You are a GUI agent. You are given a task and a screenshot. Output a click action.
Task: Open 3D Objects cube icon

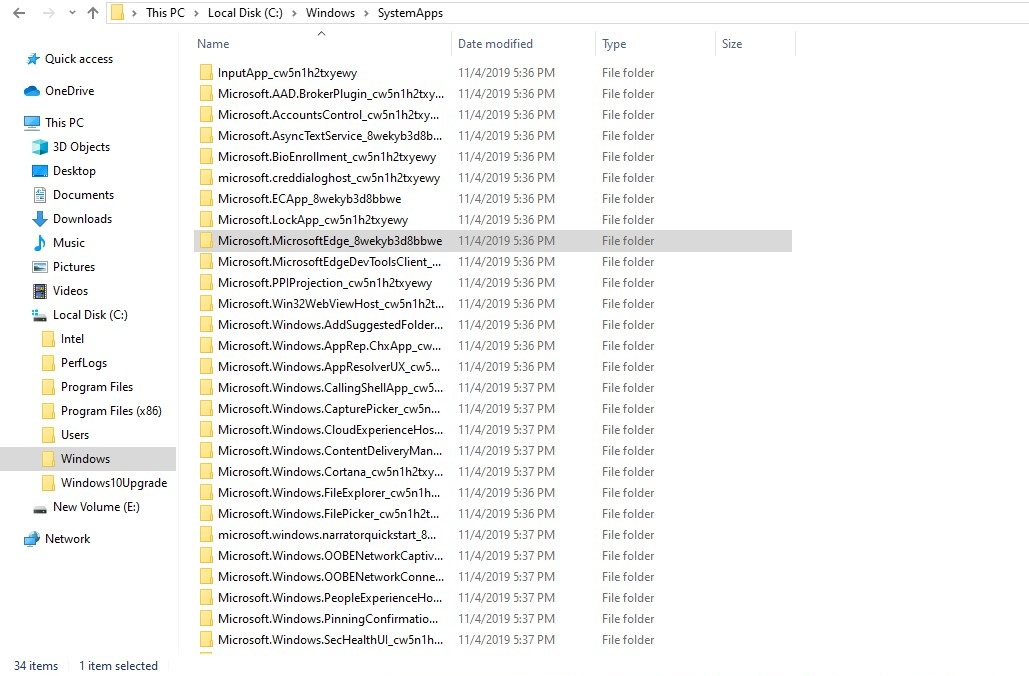40,147
